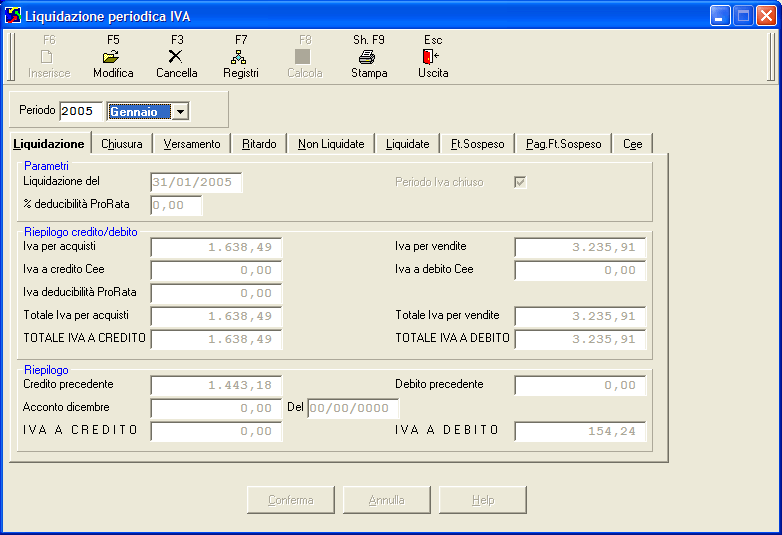Select the Credito precedente field
Image resolution: width=782 pixels, height=535 pixels.
[216, 385]
